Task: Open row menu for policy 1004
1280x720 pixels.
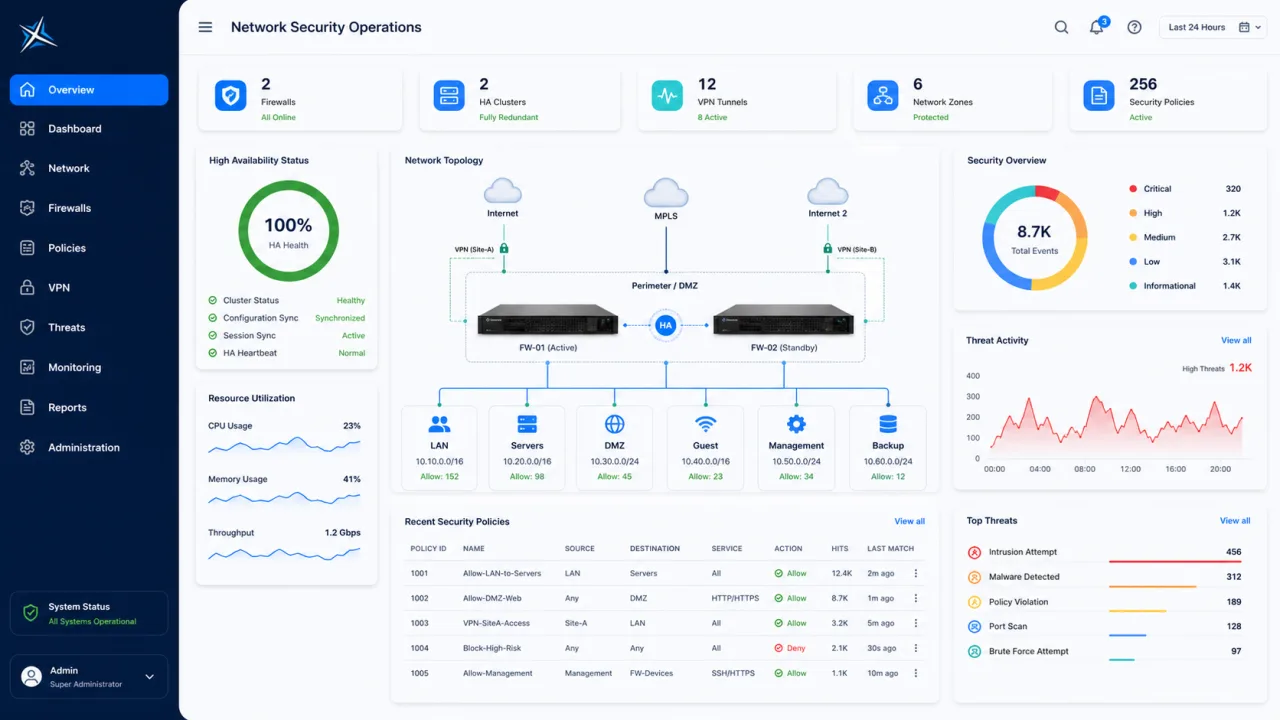Action: pyautogui.click(x=915, y=648)
